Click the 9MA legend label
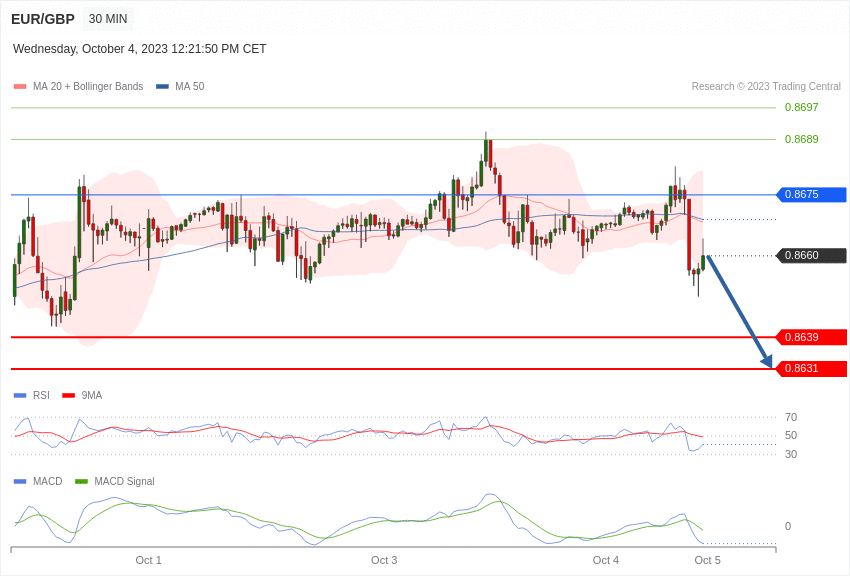The image size is (850, 576). coord(92,396)
